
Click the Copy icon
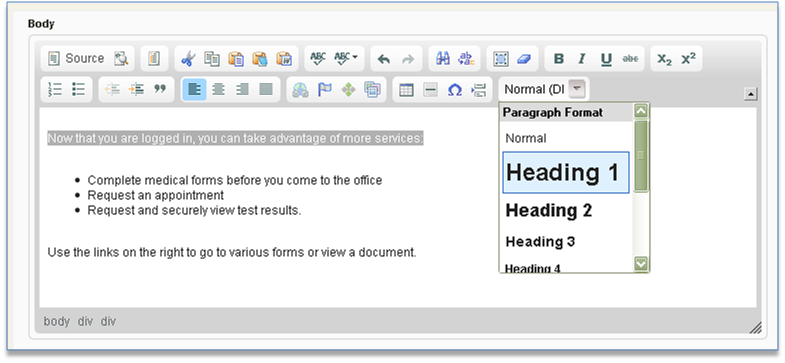pyautogui.click(x=212, y=59)
